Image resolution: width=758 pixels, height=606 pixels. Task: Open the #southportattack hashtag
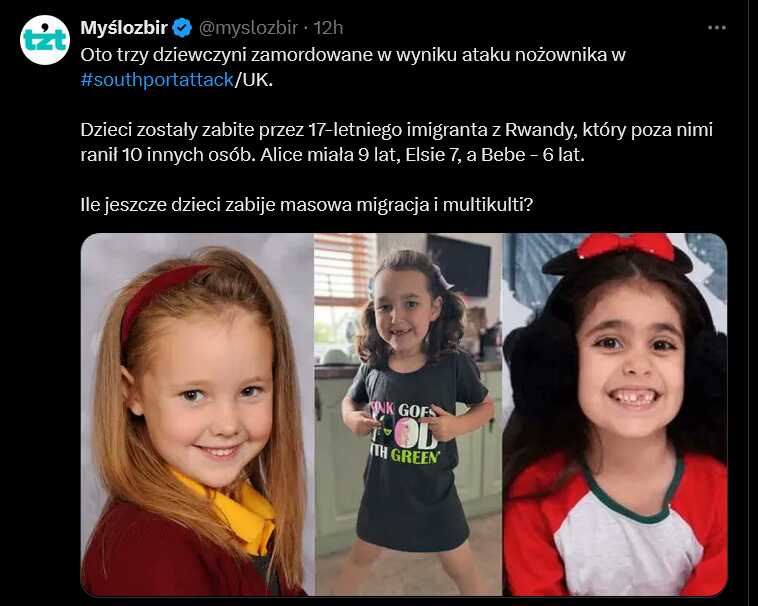(x=157, y=80)
